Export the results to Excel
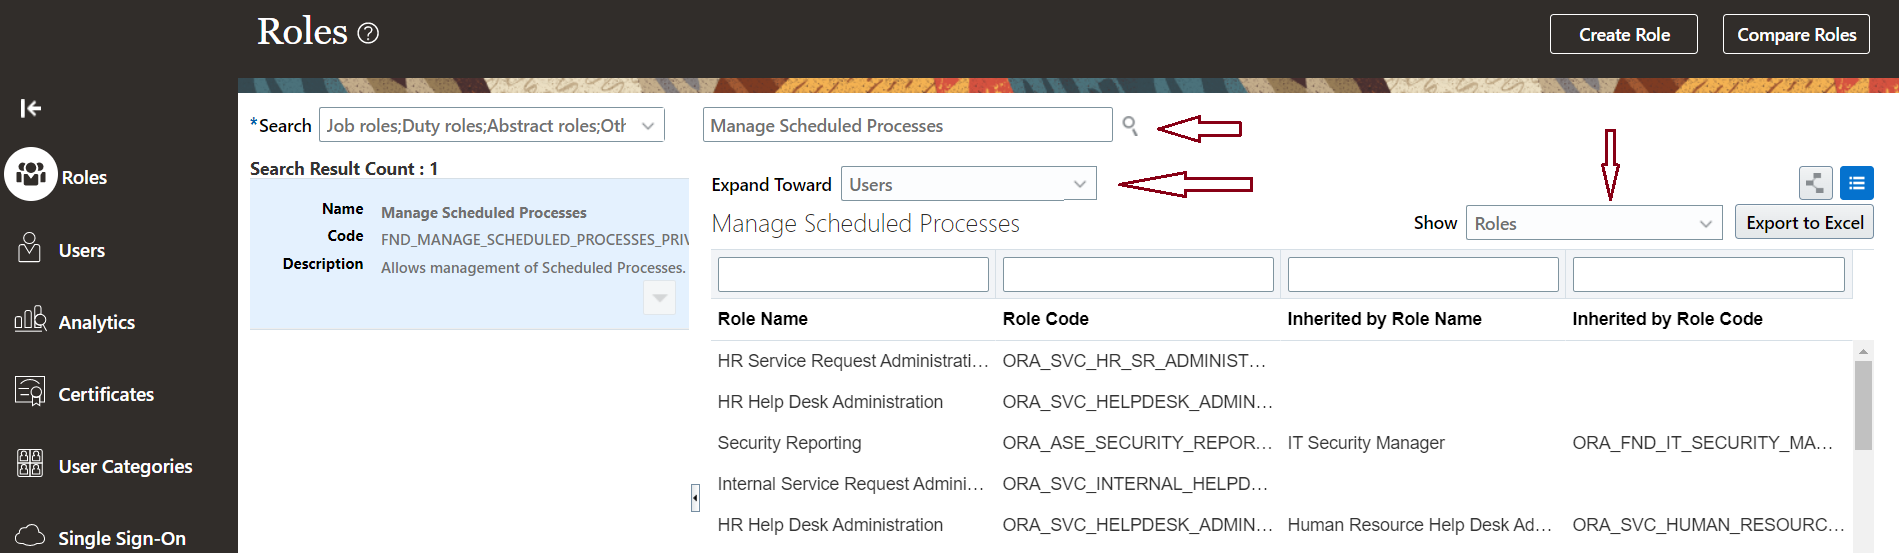Image resolution: width=1899 pixels, height=553 pixels. pyautogui.click(x=1804, y=223)
